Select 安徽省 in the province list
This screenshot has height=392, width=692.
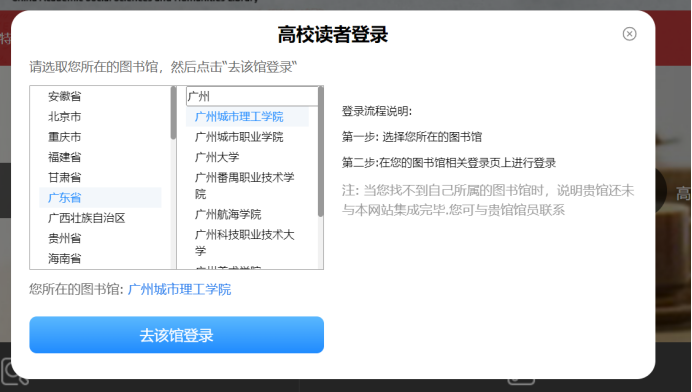point(100,96)
